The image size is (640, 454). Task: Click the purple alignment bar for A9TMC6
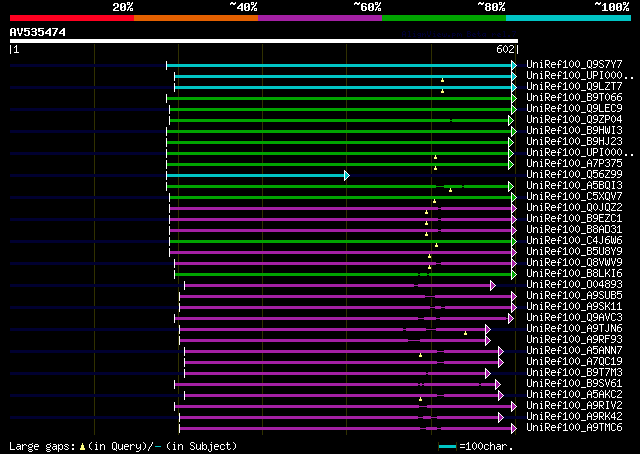[x=346, y=429]
